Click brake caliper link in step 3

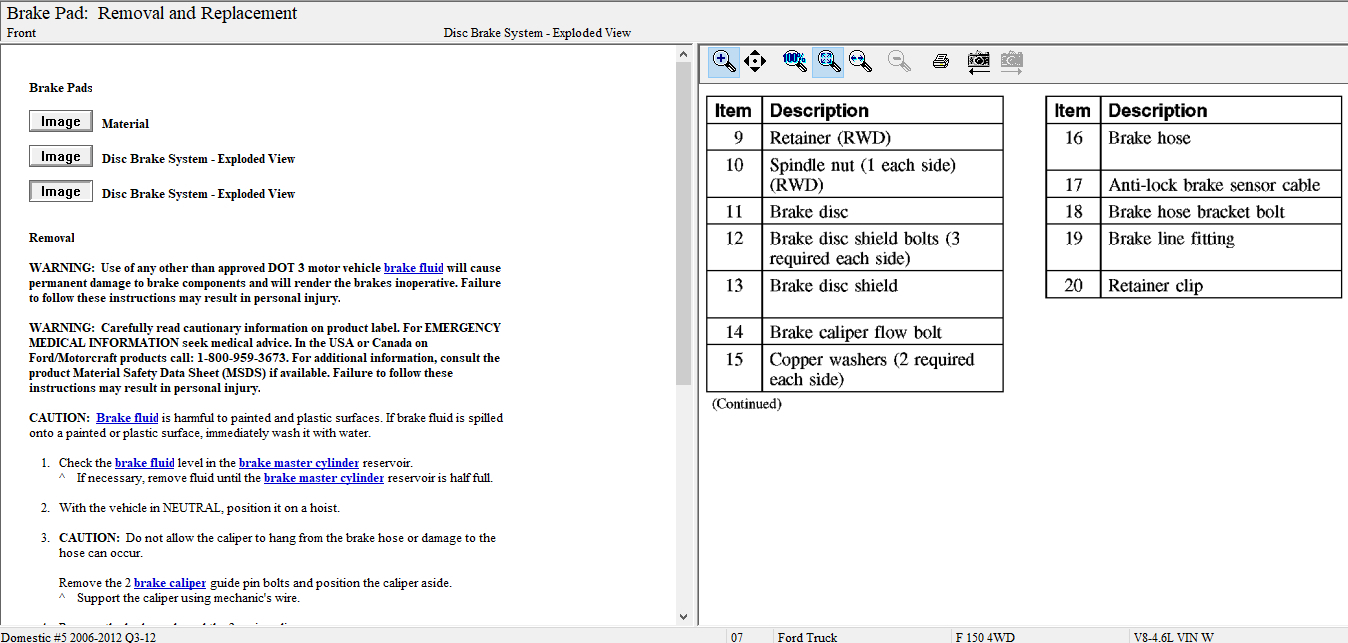[169, 583]
